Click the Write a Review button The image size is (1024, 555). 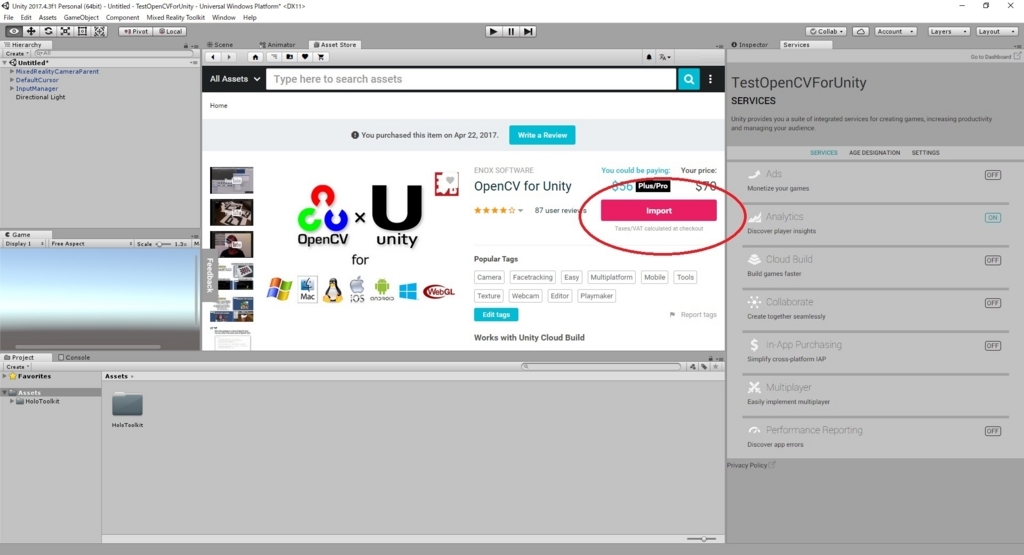[x=542, y=135]
